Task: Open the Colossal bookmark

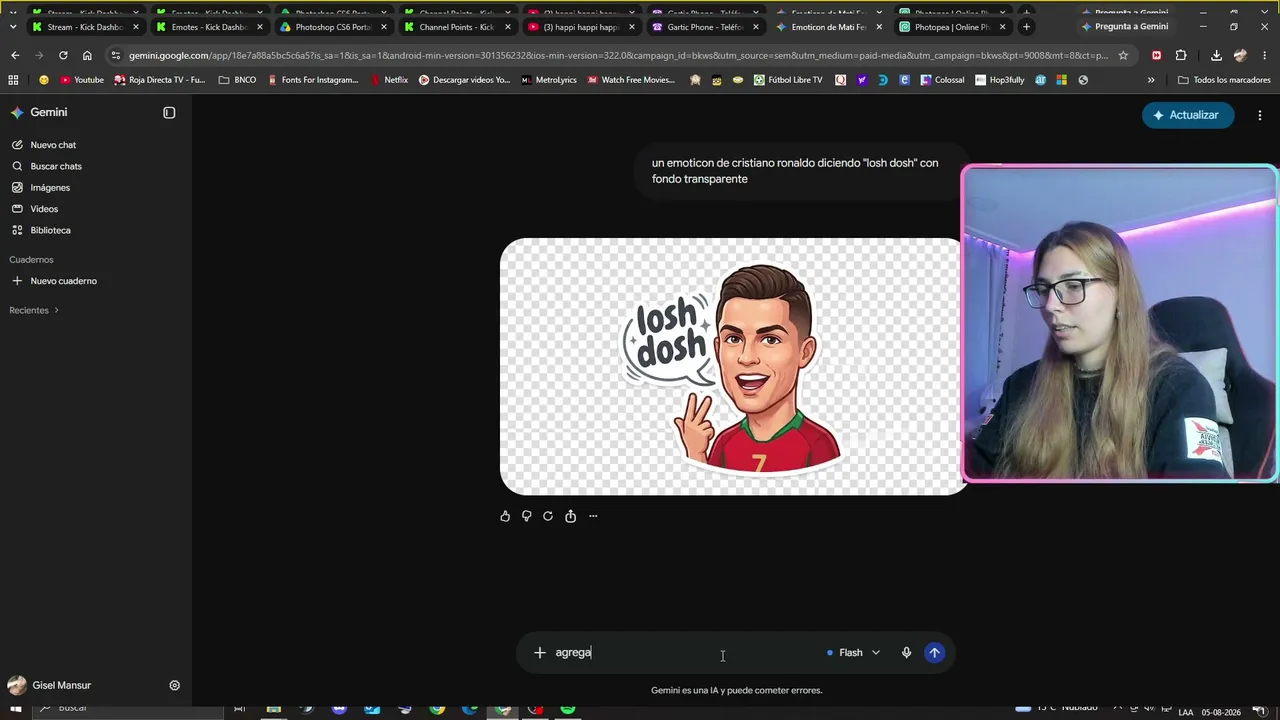Action: [x=942, y=80]
